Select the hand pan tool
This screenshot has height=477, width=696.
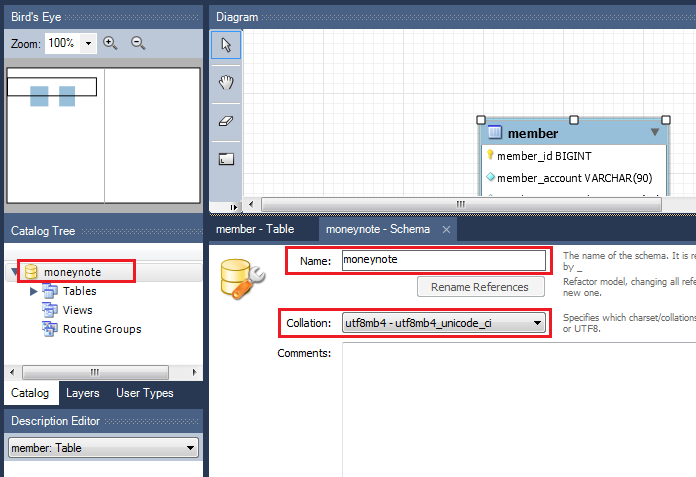pos(226,82)
